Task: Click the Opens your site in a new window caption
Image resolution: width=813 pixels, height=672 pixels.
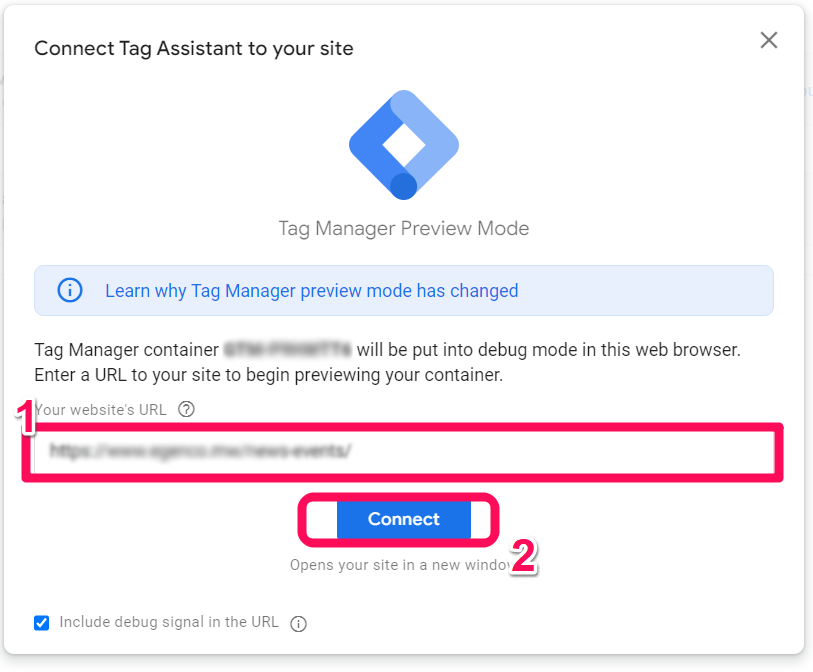Action: click(400, 565)
